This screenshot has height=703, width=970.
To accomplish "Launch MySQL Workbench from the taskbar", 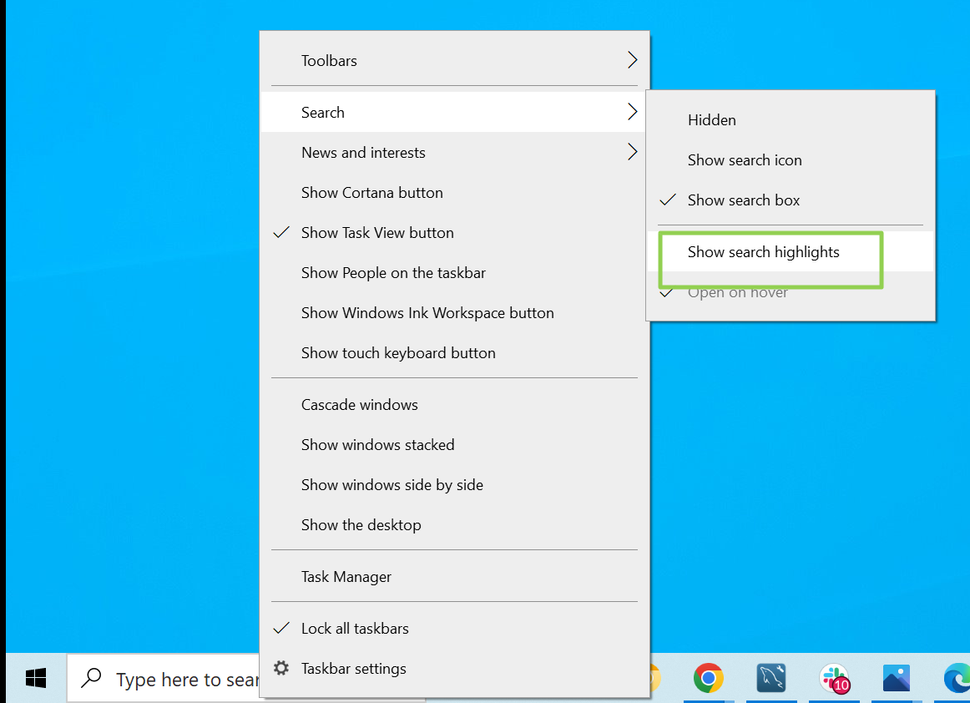I will (x=771, y=677).
